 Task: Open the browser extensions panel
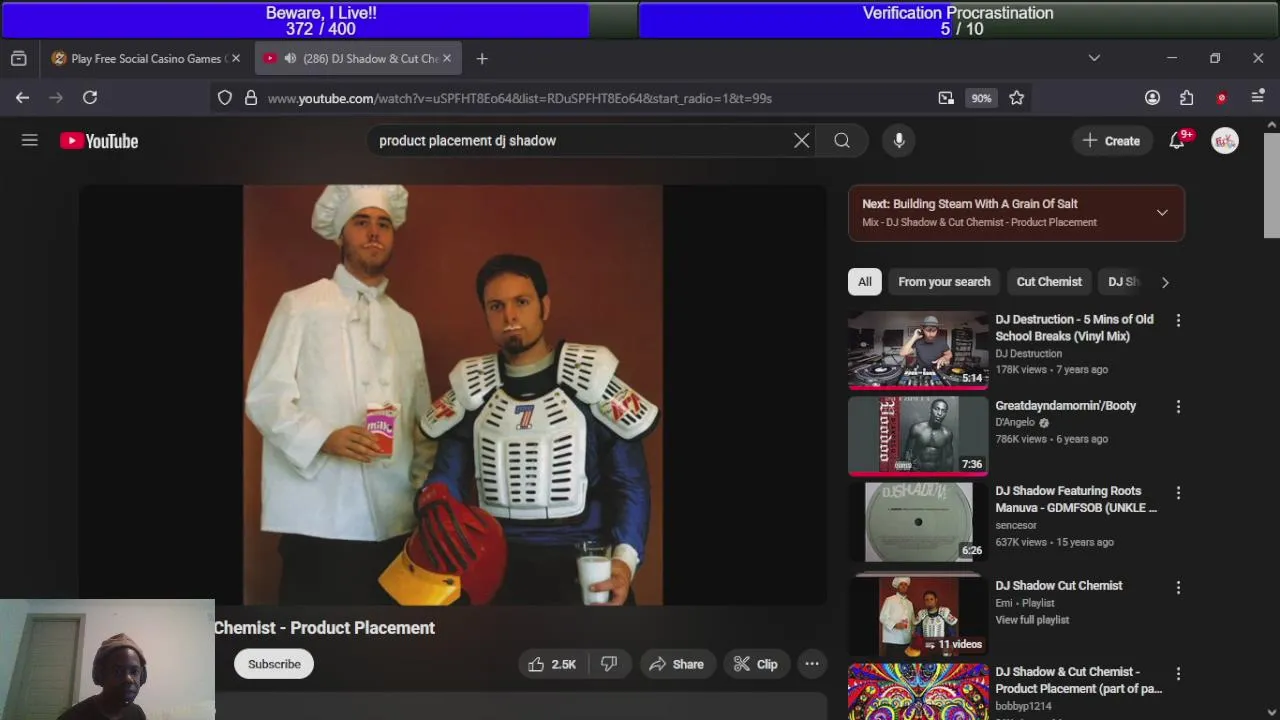tap(1186, 98)
